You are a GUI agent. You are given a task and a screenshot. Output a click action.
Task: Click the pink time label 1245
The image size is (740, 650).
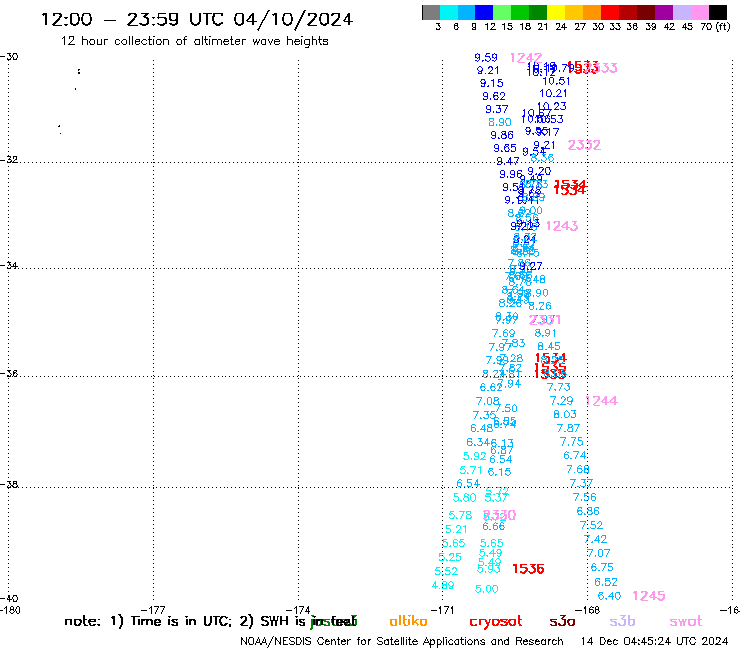(x=648, y=596)
